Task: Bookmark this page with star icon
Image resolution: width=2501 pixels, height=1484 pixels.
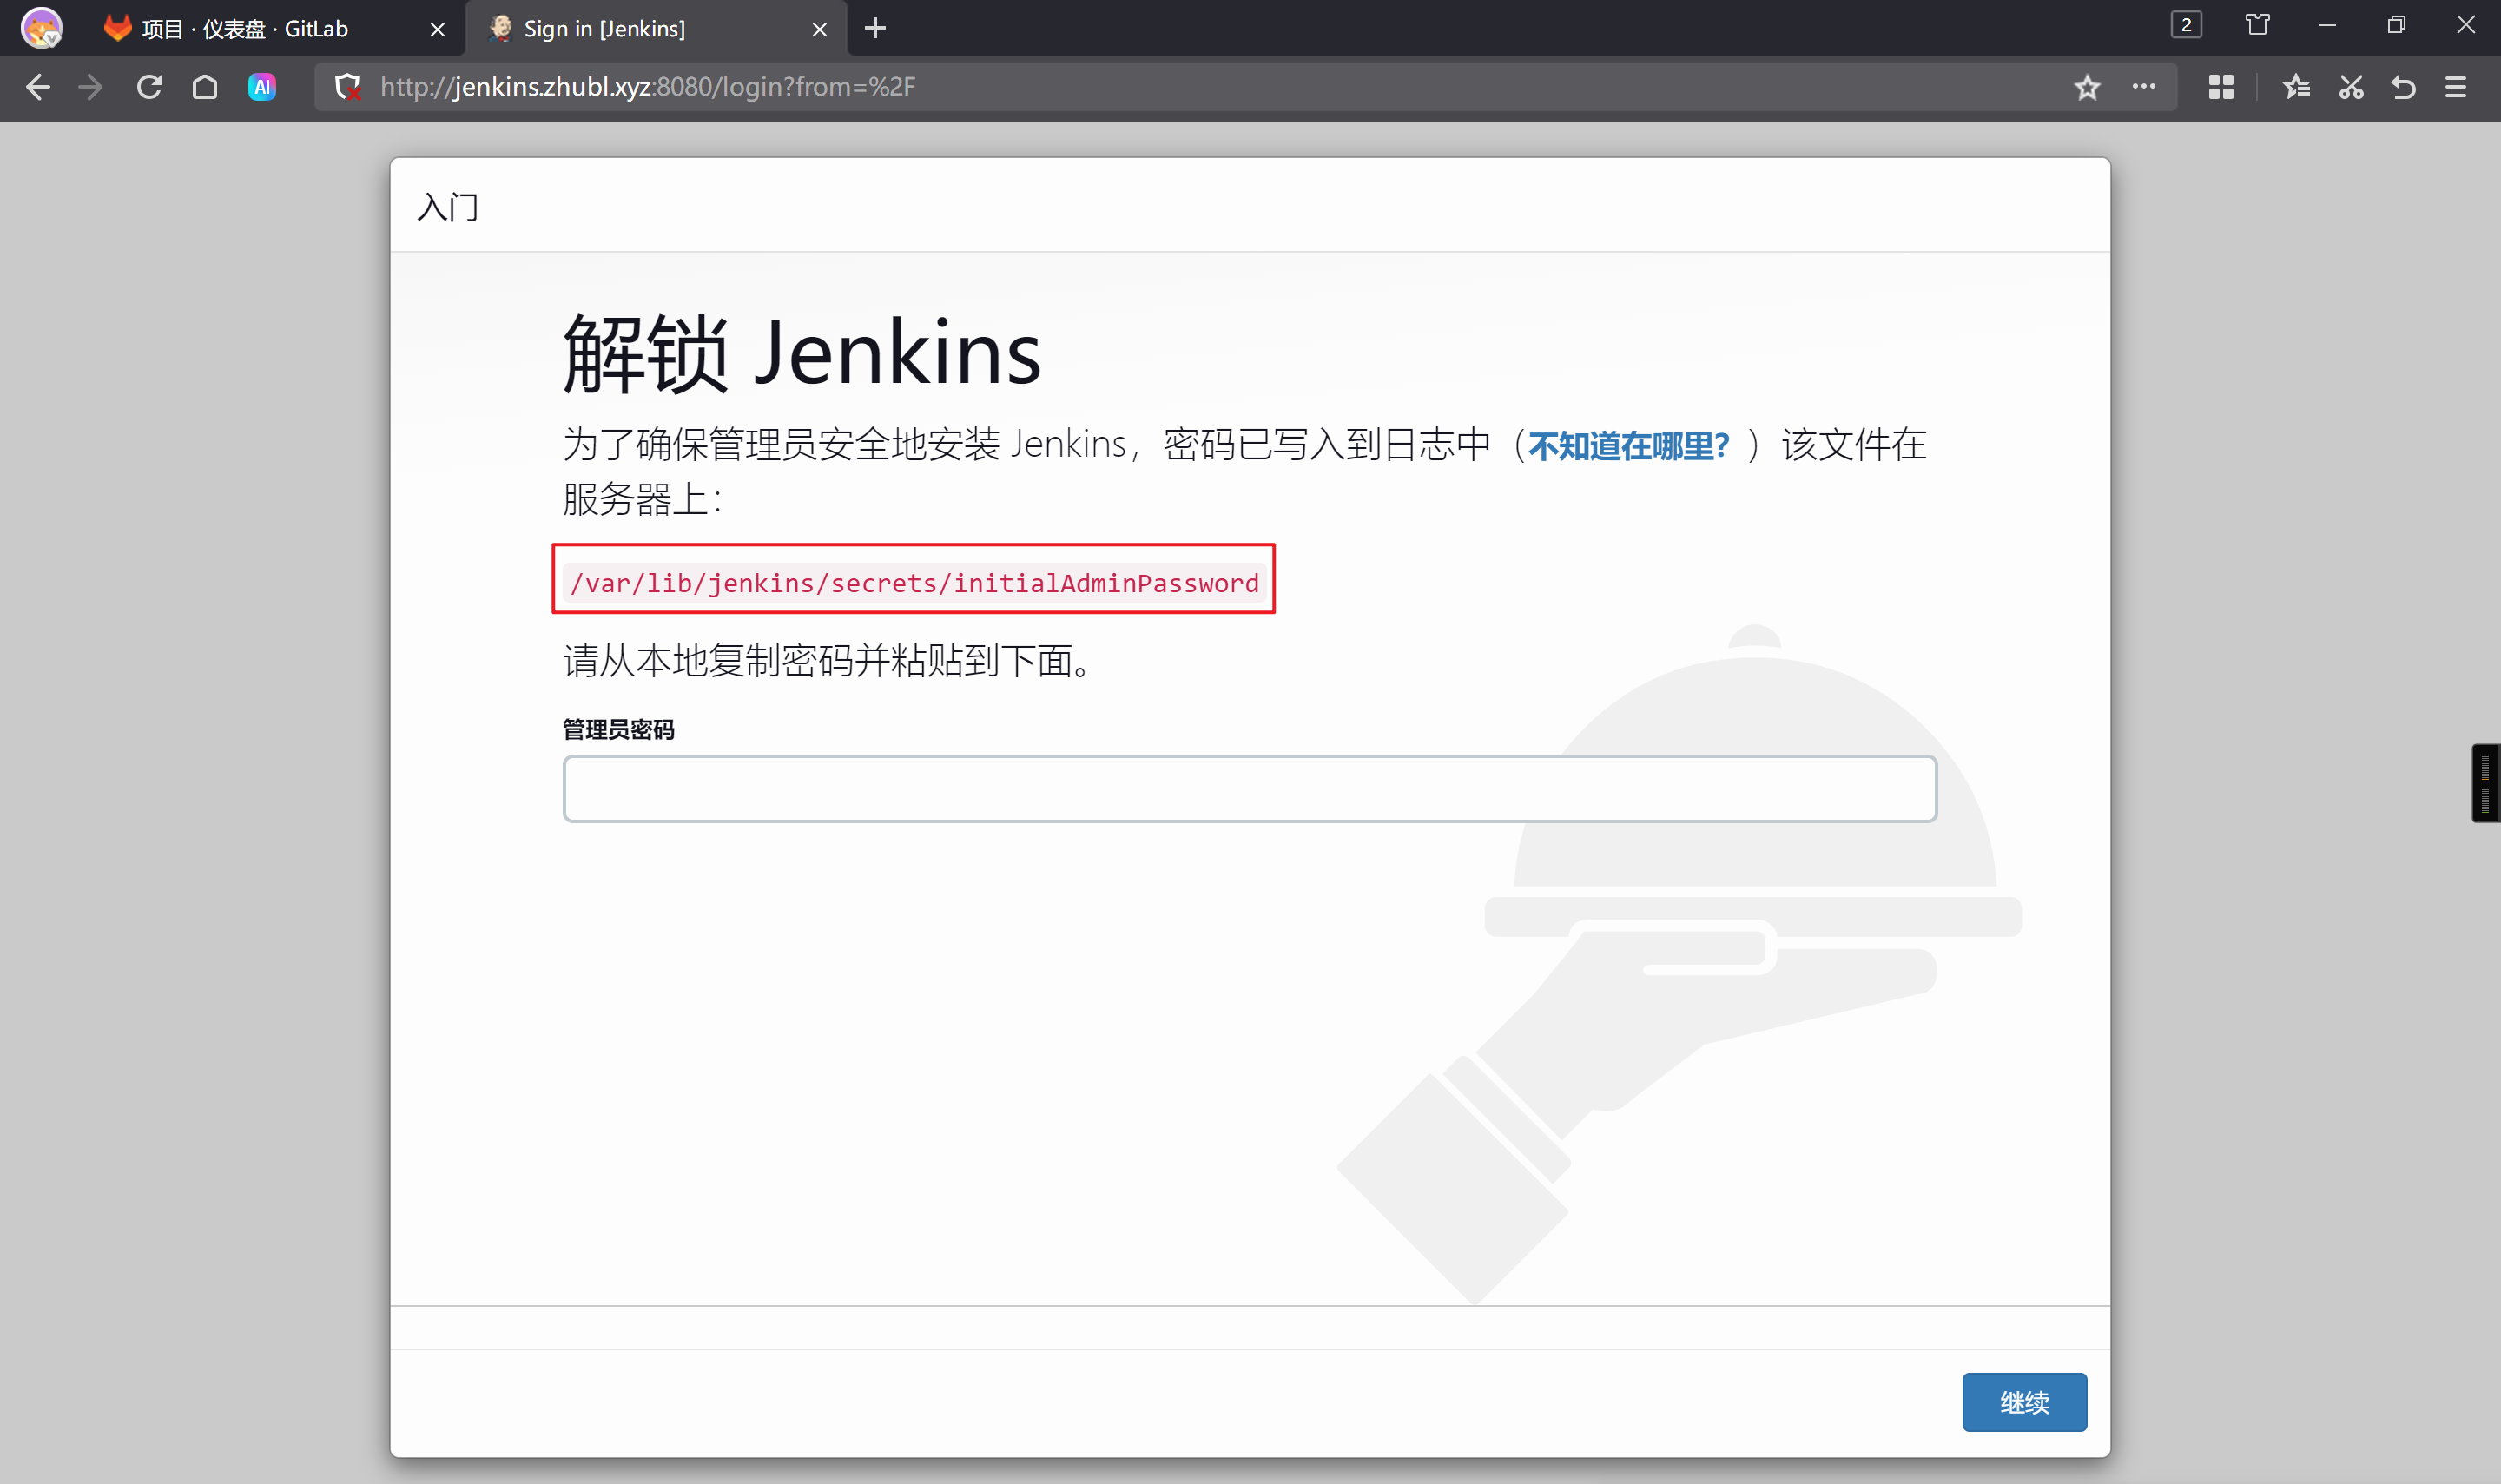Action: click(2086, 87)
